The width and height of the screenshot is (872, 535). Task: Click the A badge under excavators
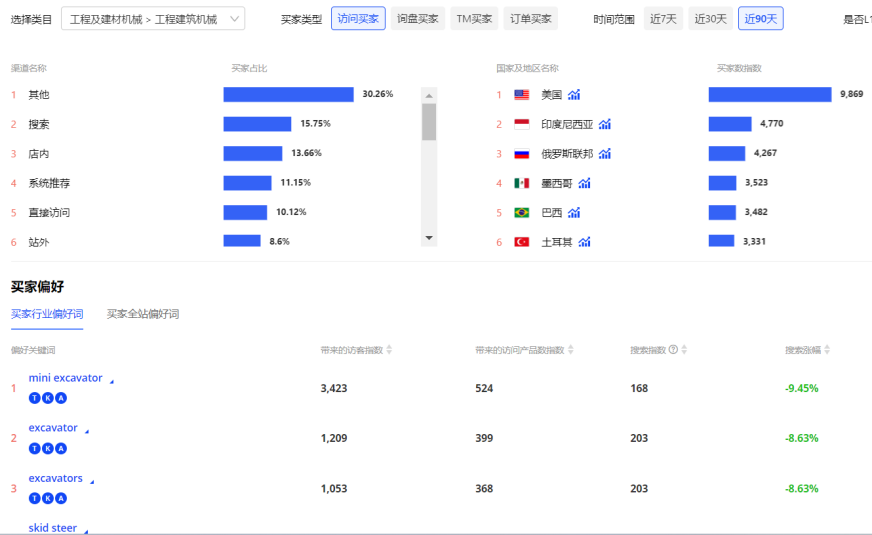pyautogui.click(x=61, y=498)
